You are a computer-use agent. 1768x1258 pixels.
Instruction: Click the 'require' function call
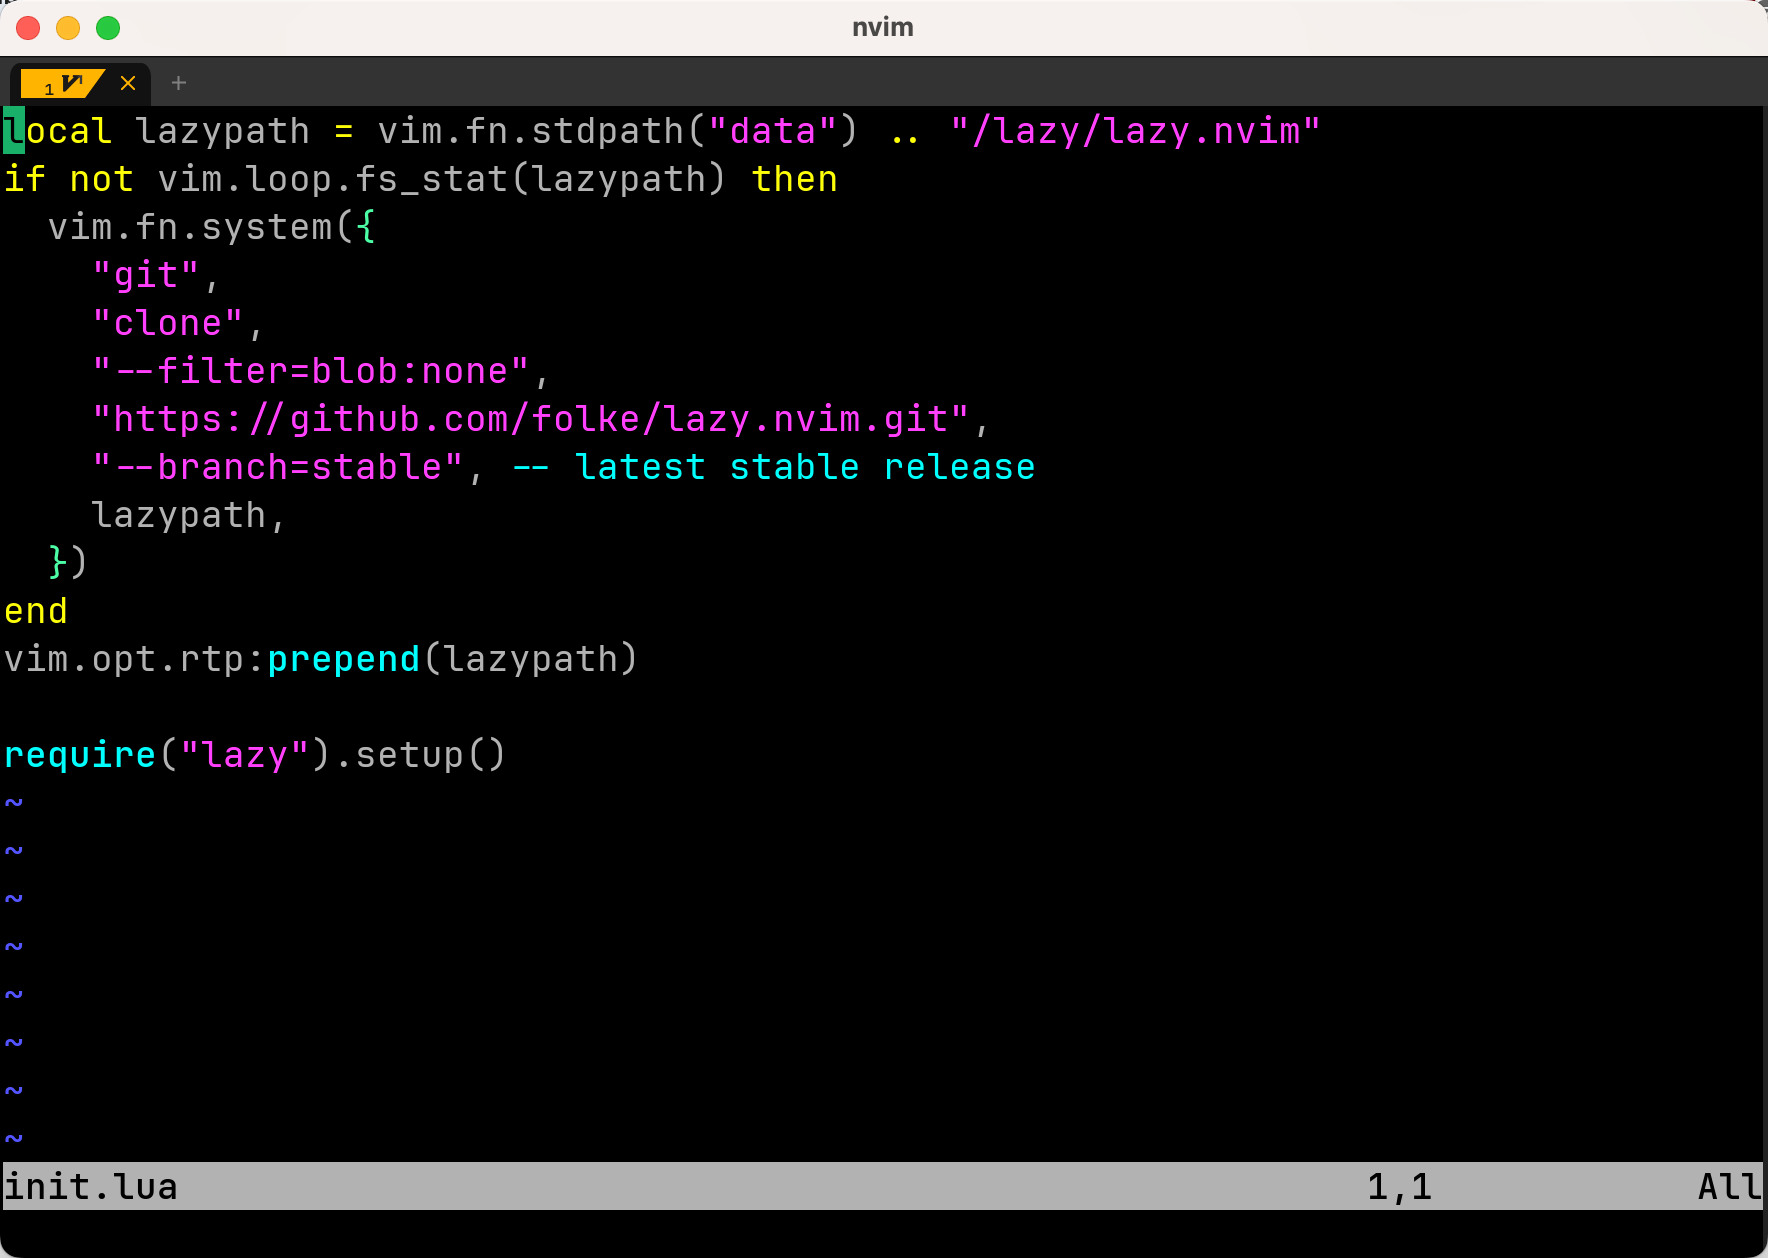click(80, 755)
